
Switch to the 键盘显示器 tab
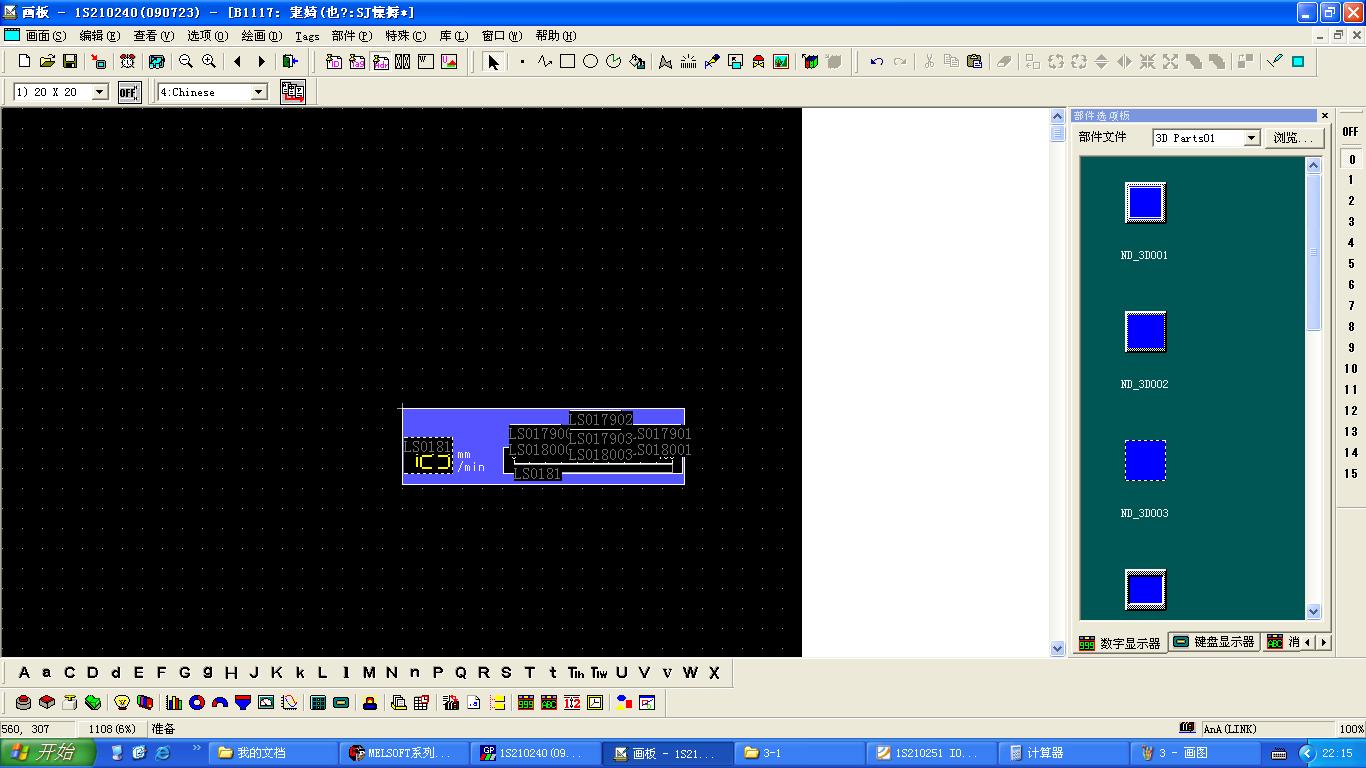(x=1214, y=642)
